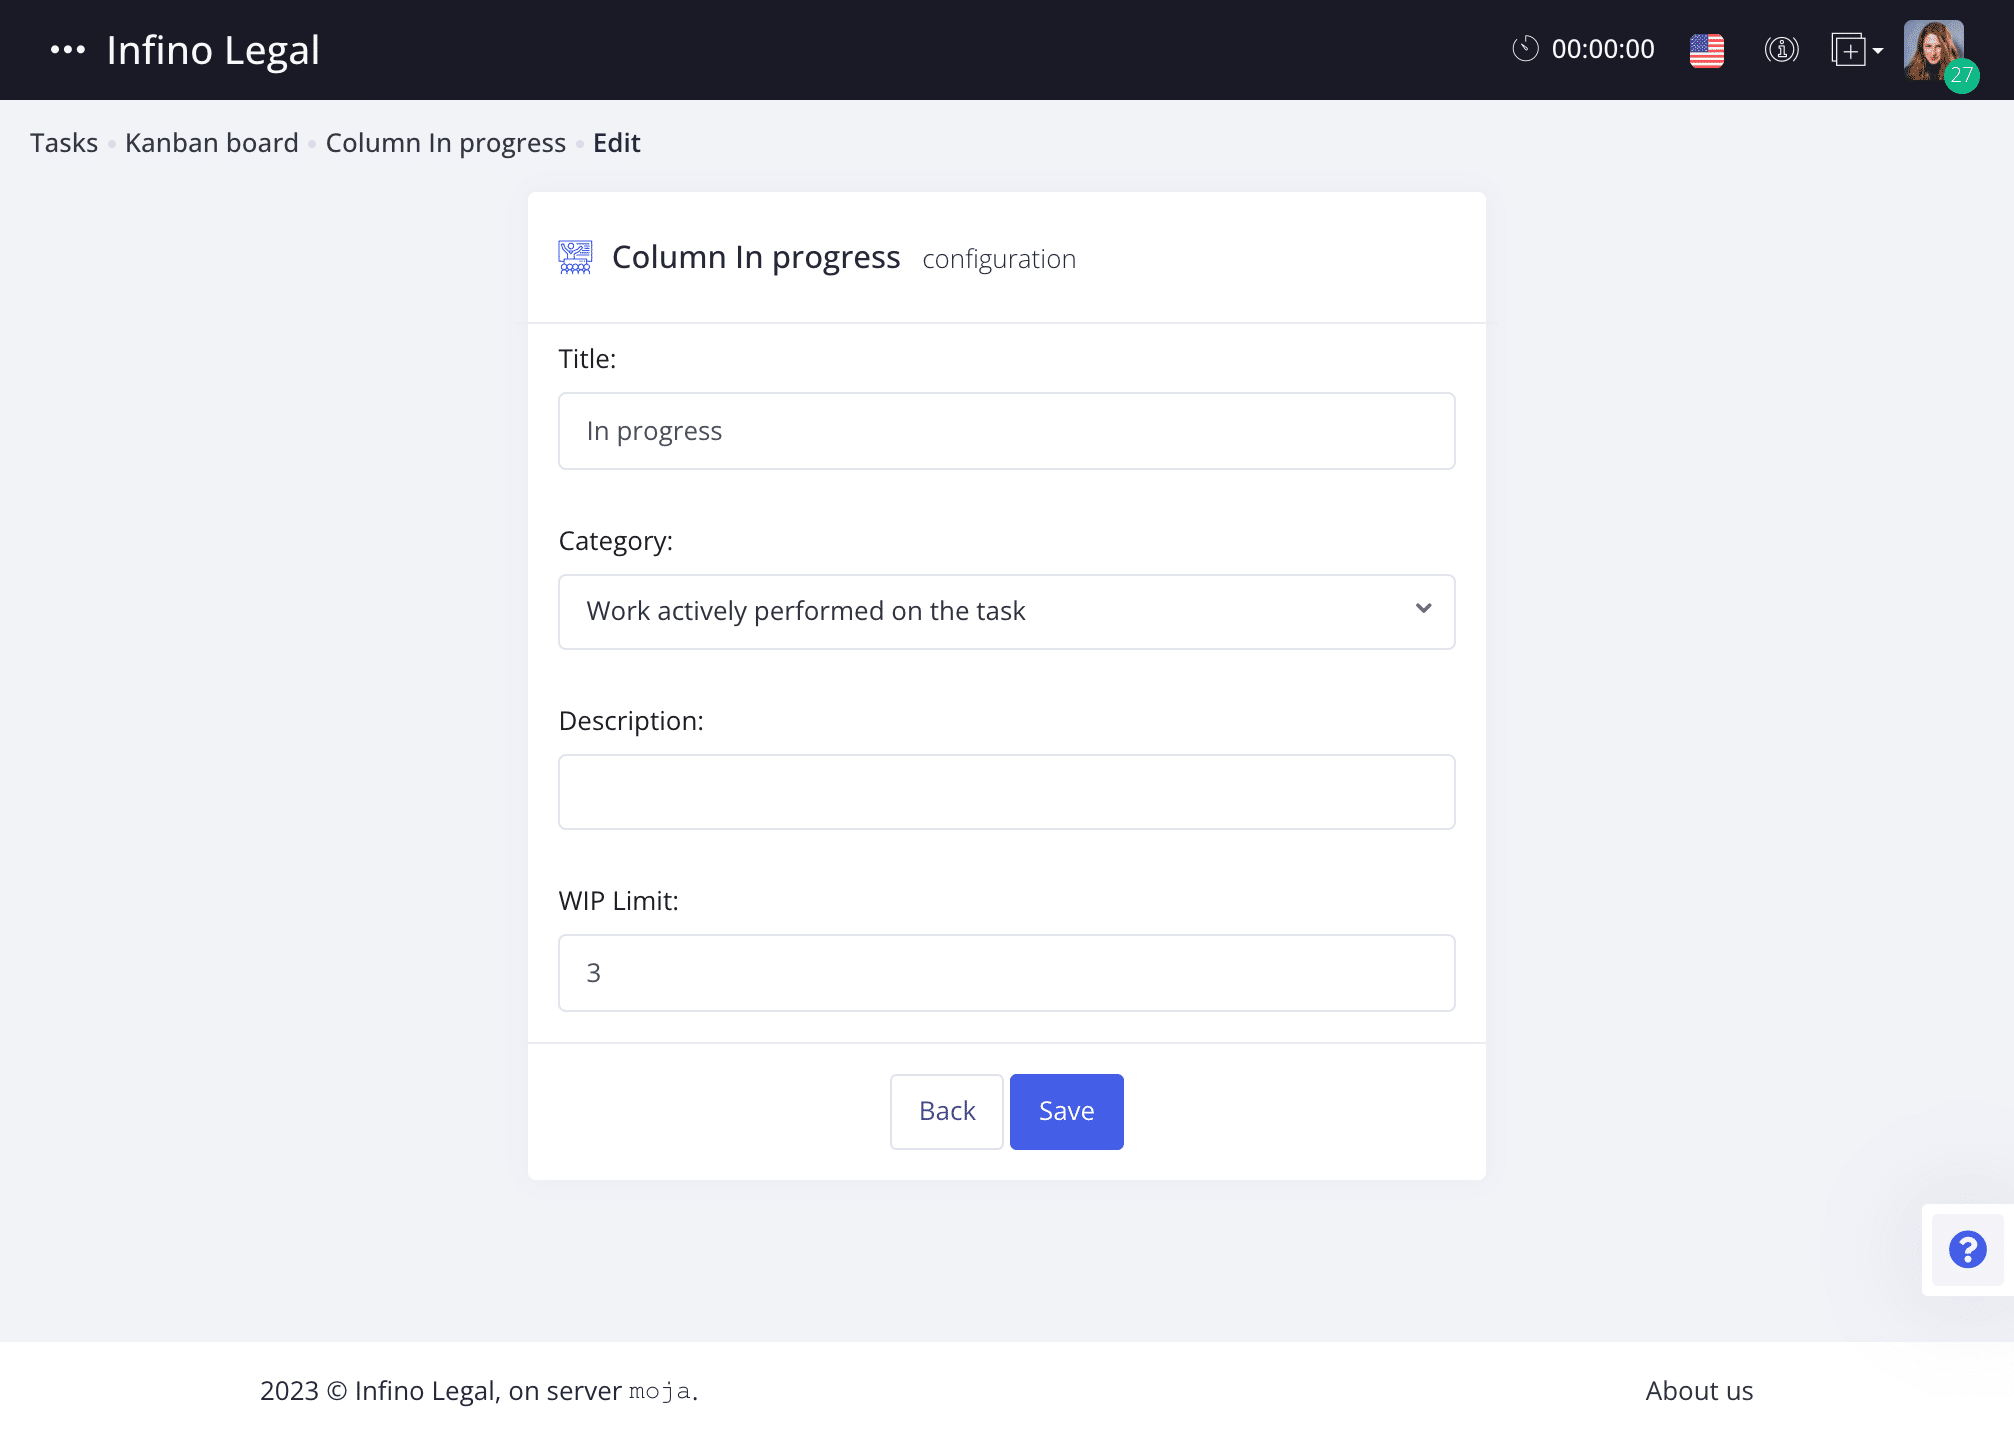Viewport: 2014px width, 1439px height.
Task: Click the stopwatch timer icon
Action: [x=1524, y=49]
